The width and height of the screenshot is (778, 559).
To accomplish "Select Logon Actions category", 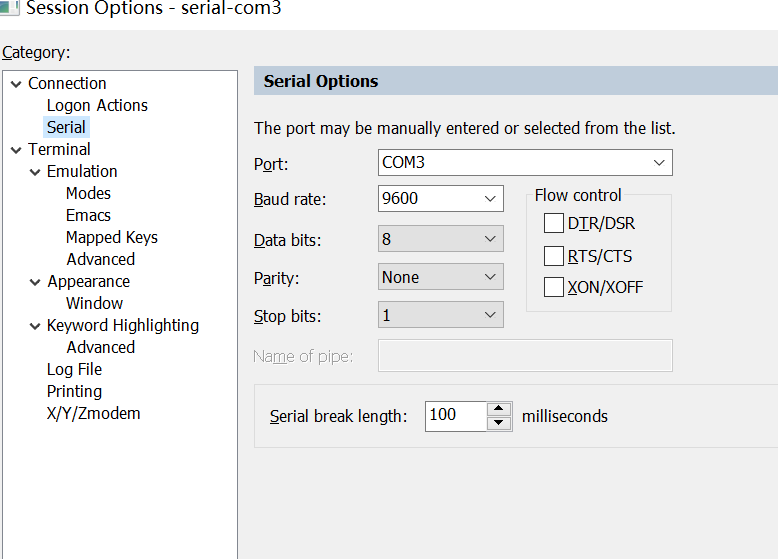I will tap(97, 105).
